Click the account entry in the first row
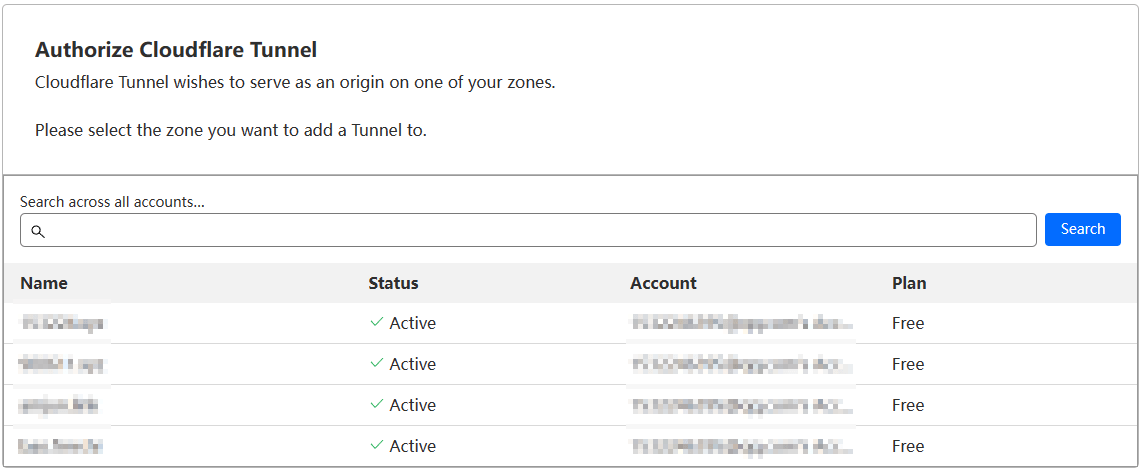1146x472 pixels. click(742, 323)
